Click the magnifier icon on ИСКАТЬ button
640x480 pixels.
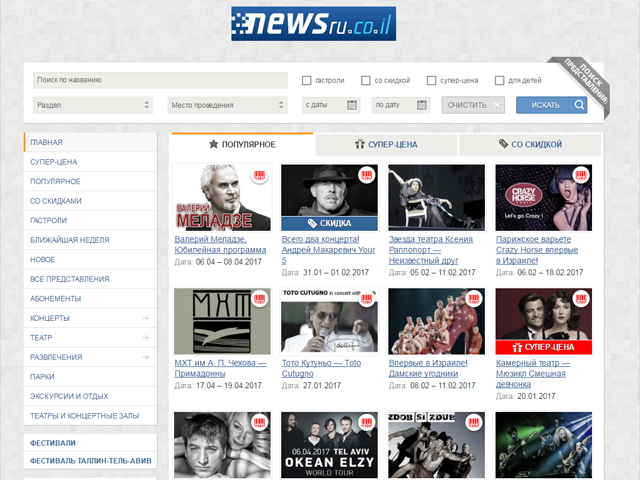[x=579, y=105]
